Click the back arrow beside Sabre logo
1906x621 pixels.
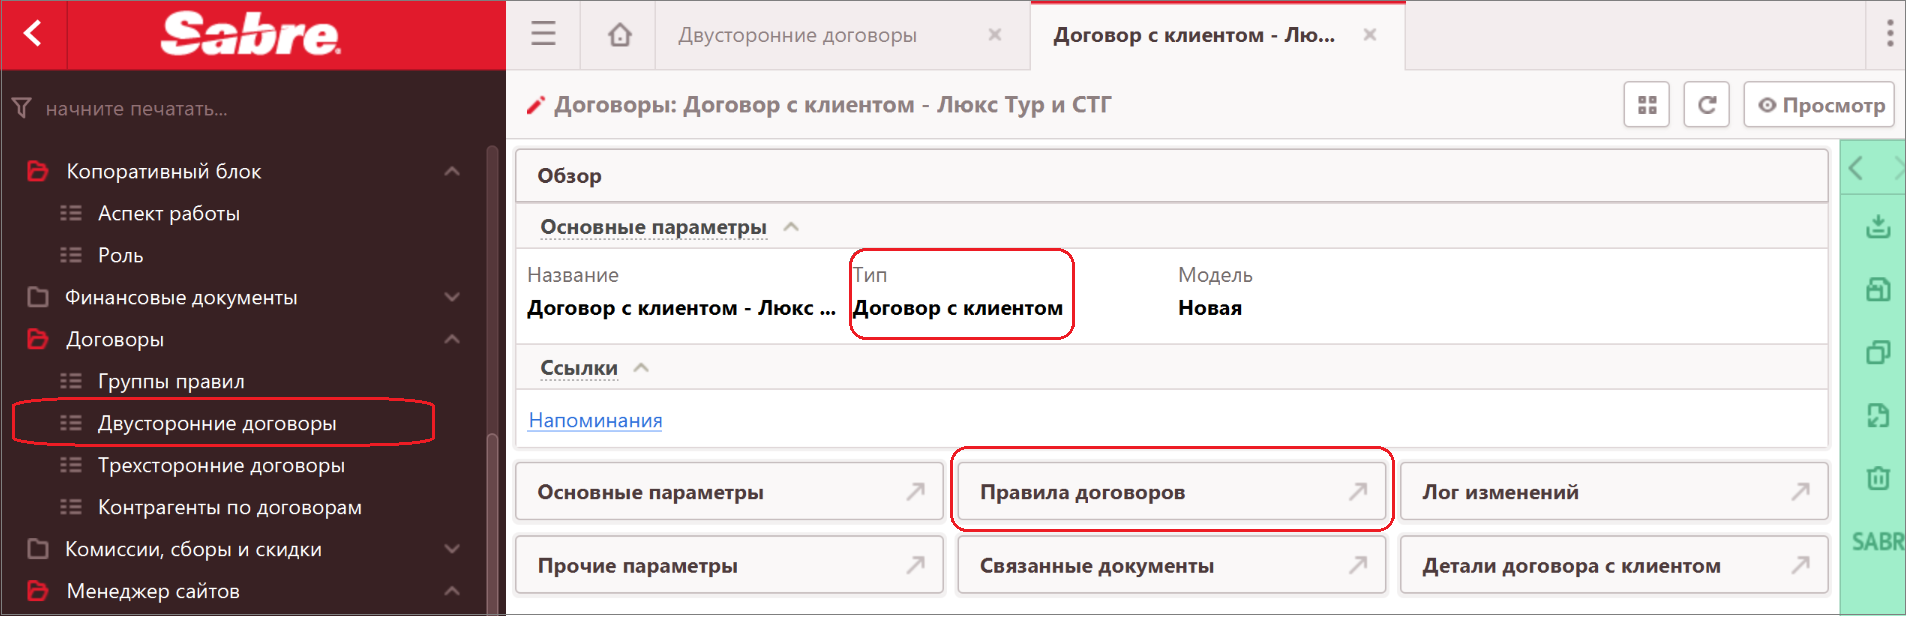pos(33,34)
